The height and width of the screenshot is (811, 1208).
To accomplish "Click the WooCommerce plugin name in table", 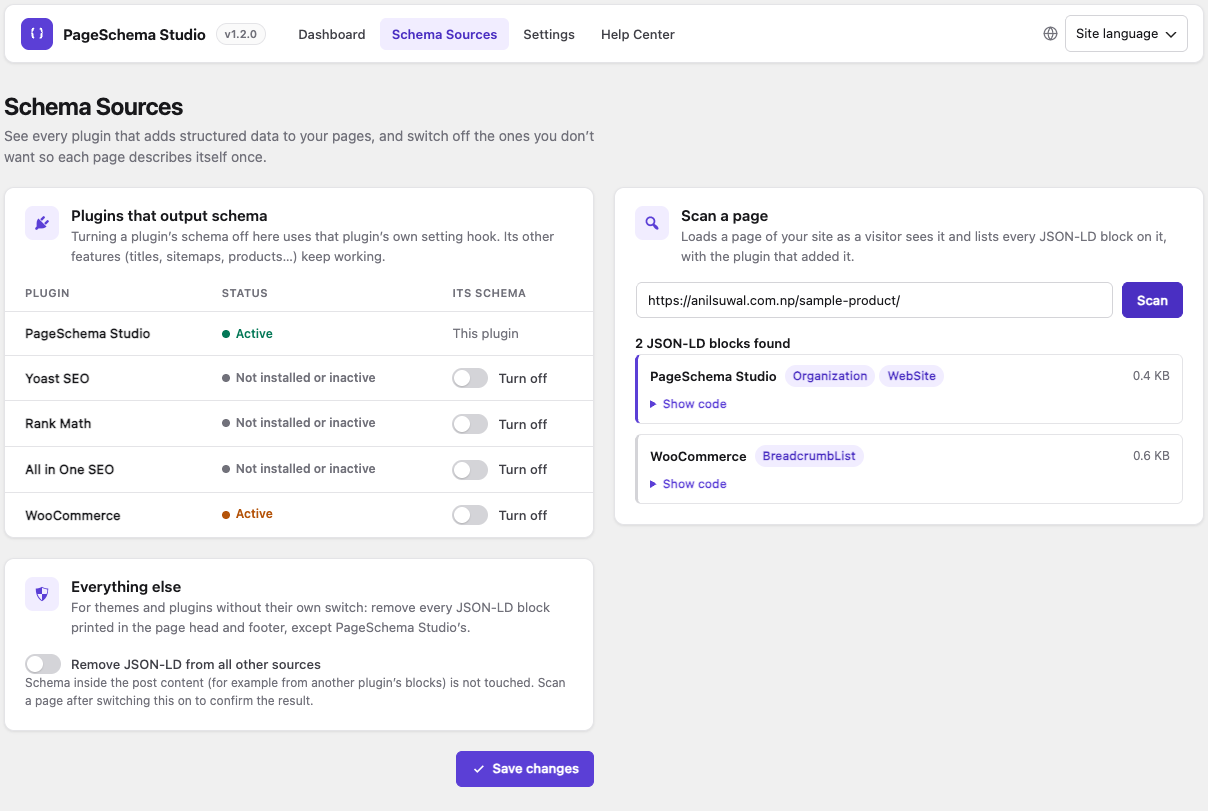I will [73, 515].
